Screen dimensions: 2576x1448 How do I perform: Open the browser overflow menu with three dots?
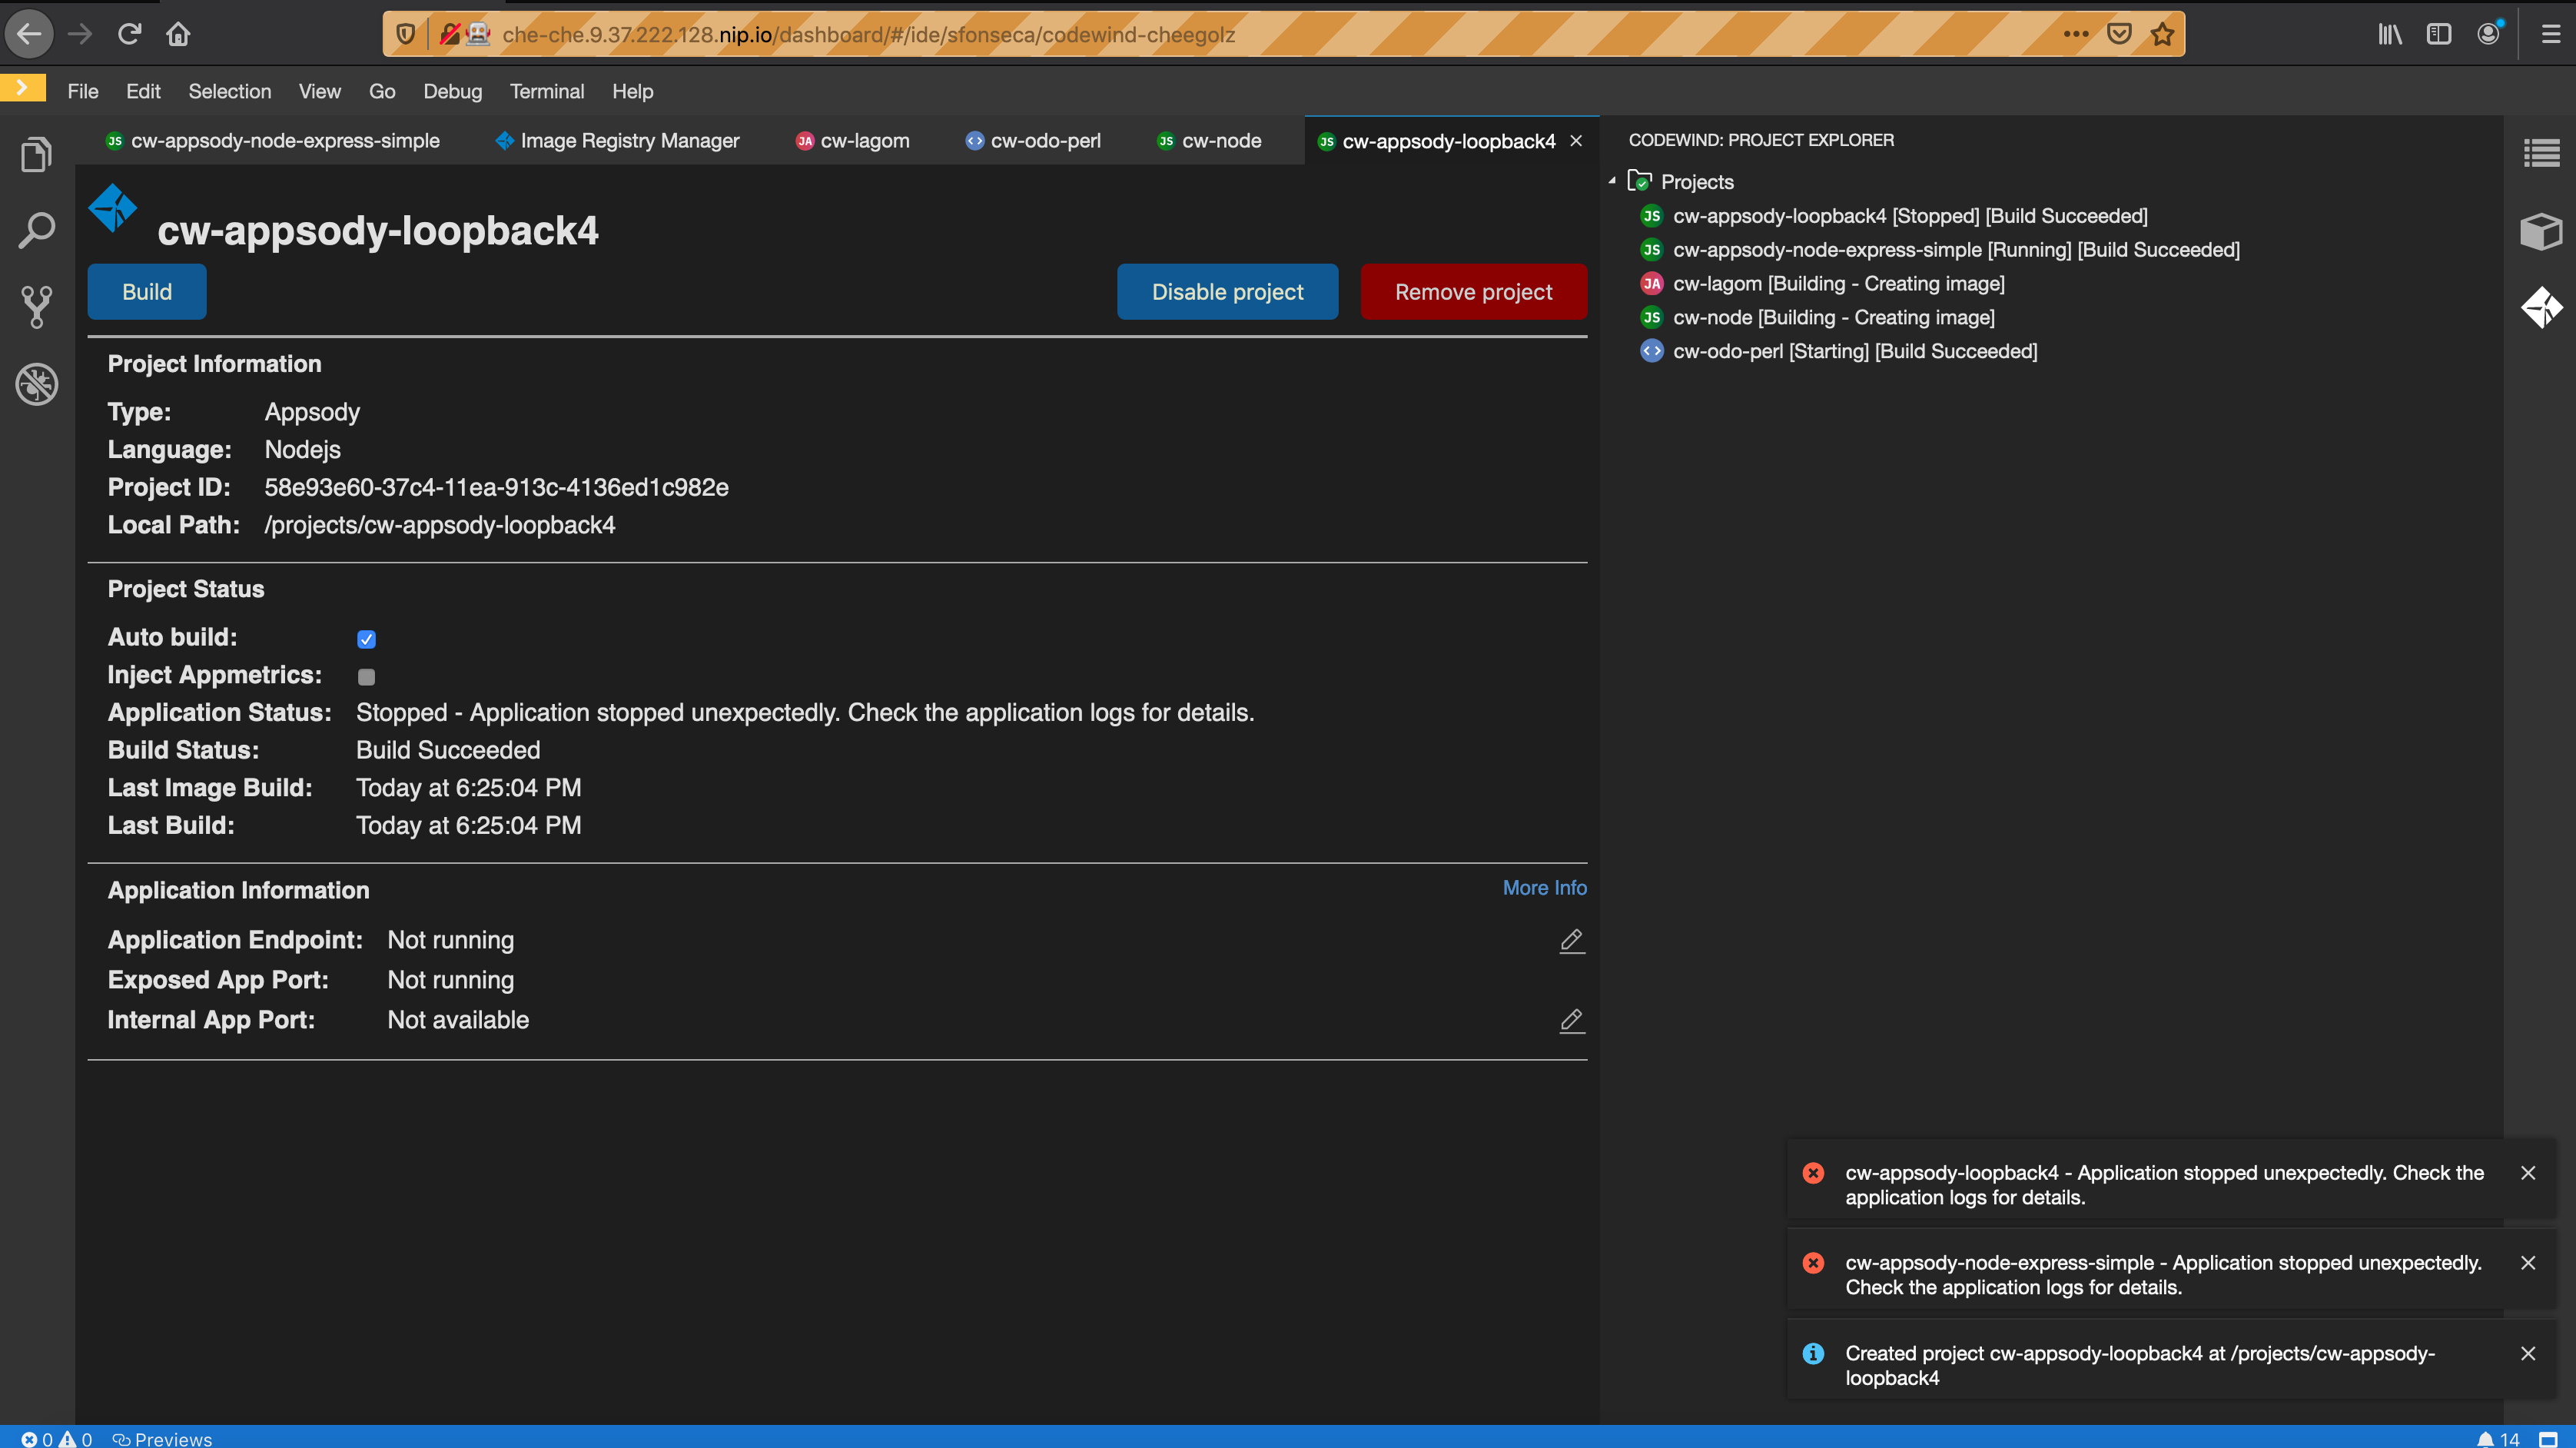pos(2076,33)
